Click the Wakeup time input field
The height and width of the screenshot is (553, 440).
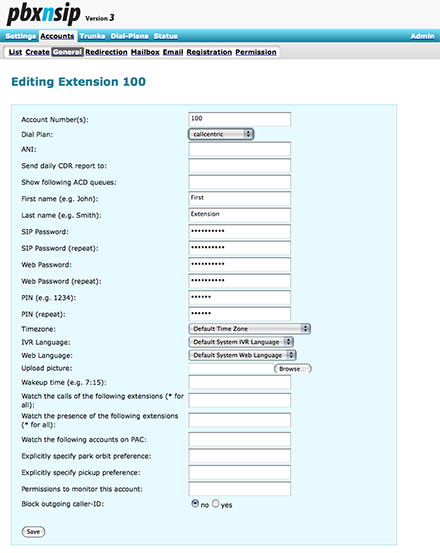point(240,382)
